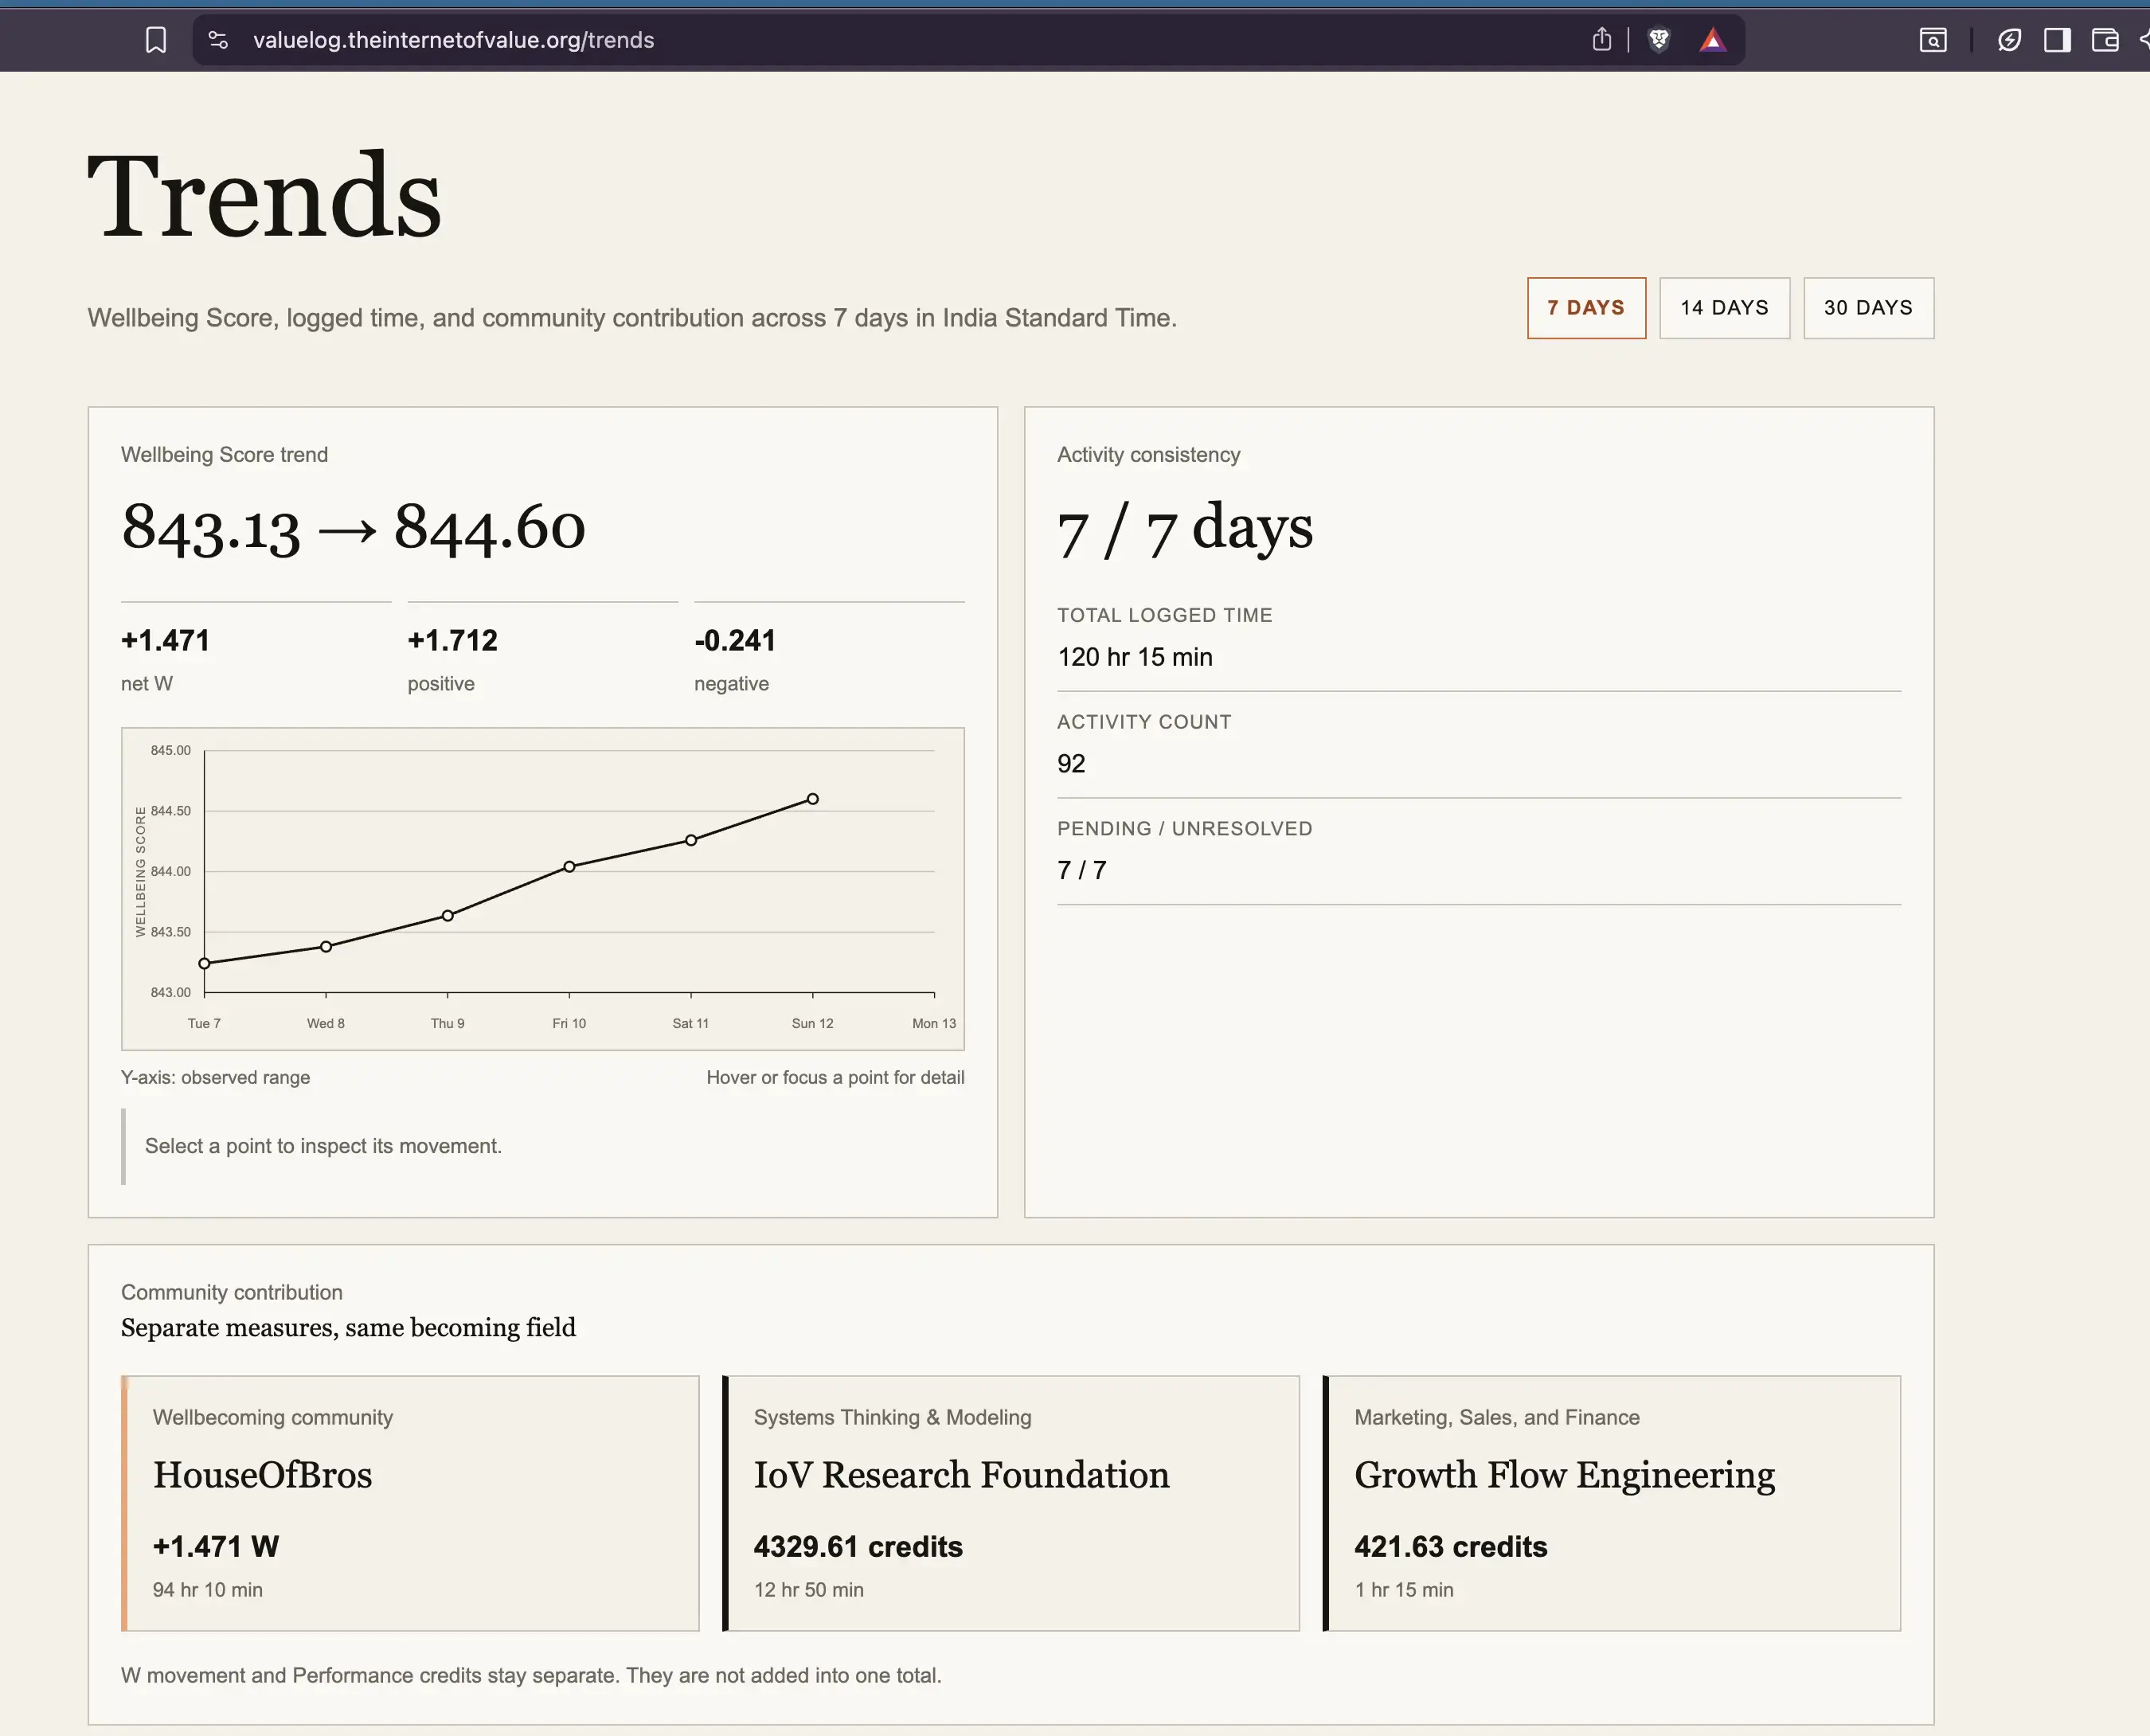The height and width of the screenshot is (1736, 2150).
Task: Toggle the browser sidebar panel icon
Action: [2057, 40]
